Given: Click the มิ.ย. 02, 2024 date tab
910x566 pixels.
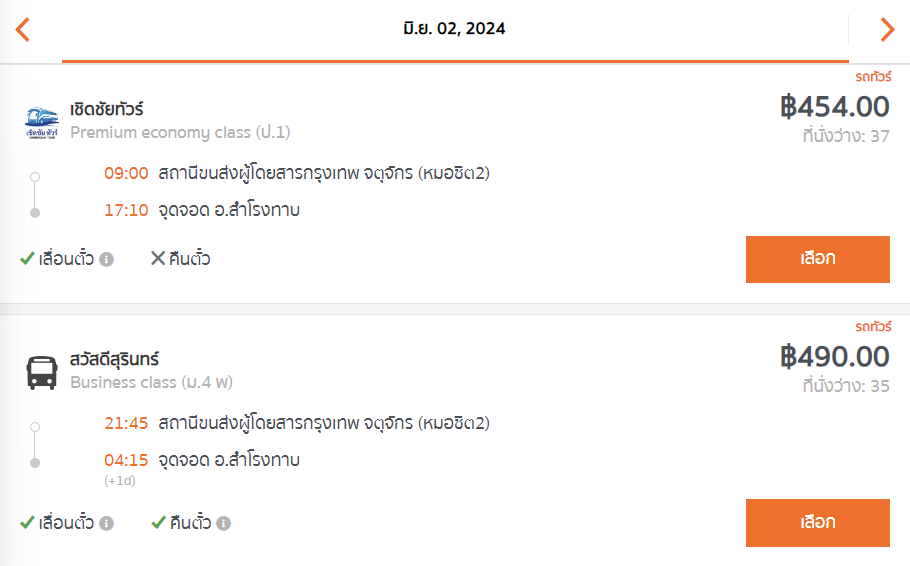Looking at the screenshot, I should click(x=455, y=29).
